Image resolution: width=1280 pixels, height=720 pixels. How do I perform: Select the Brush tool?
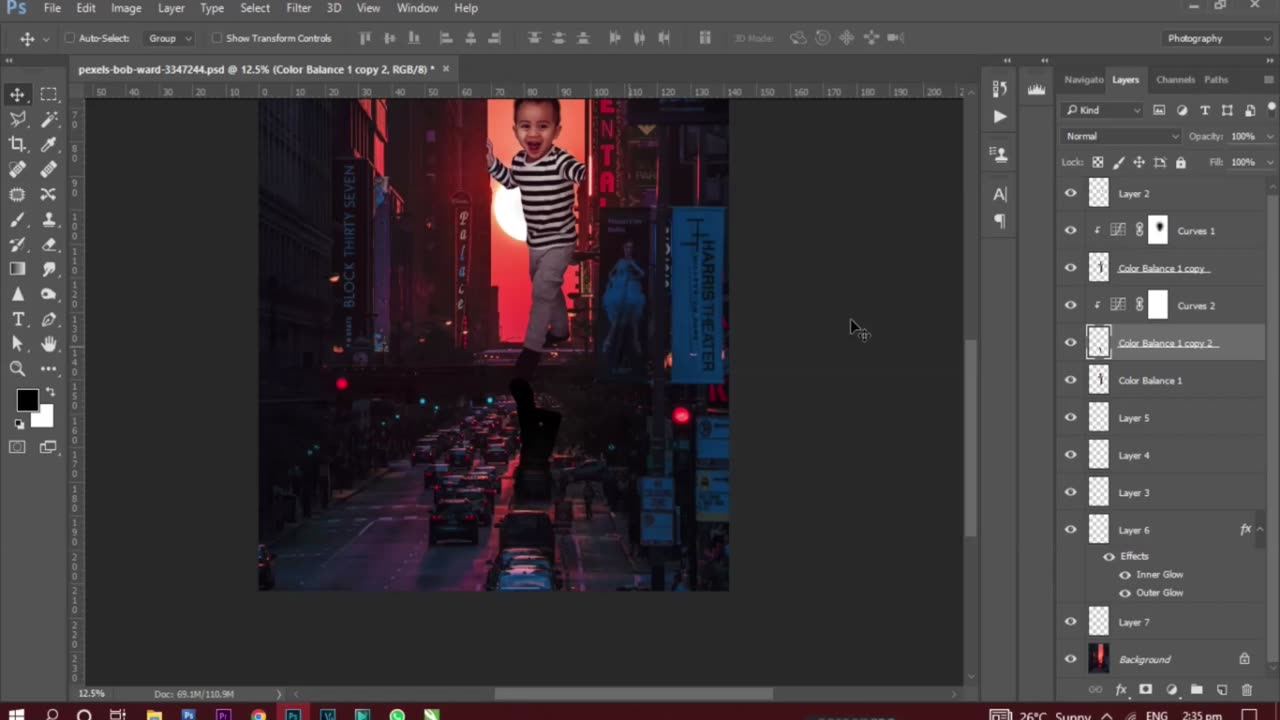[18, 219]
